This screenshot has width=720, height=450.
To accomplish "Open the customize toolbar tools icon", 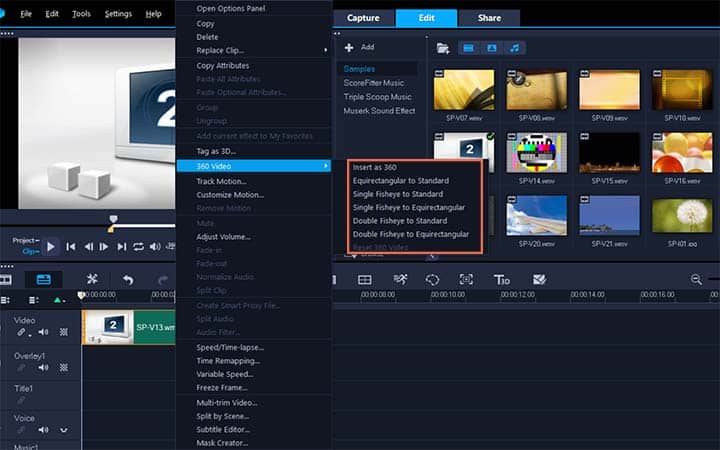I will coord(92,279).
